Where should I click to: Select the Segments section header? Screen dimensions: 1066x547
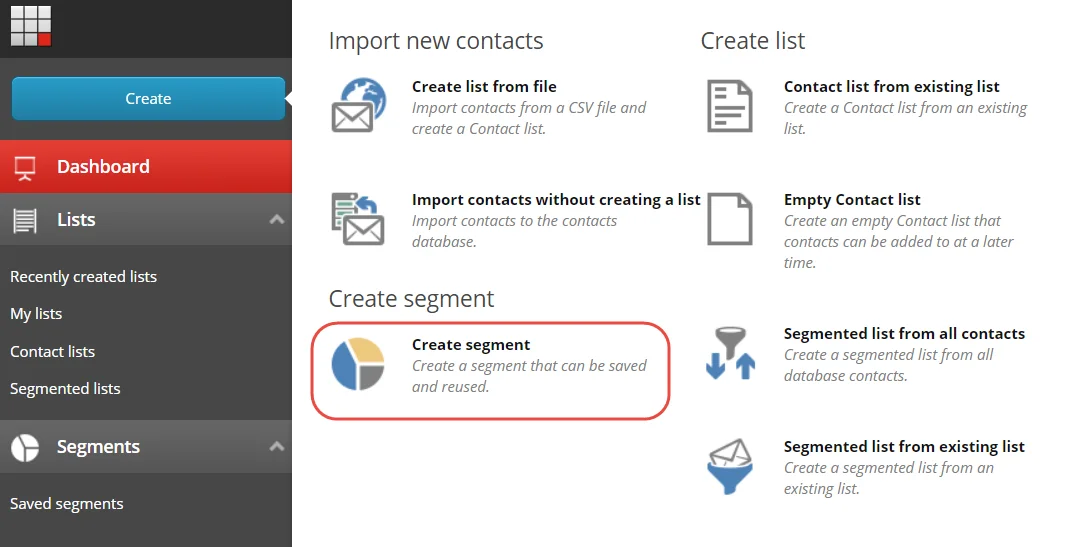(145, 446)
